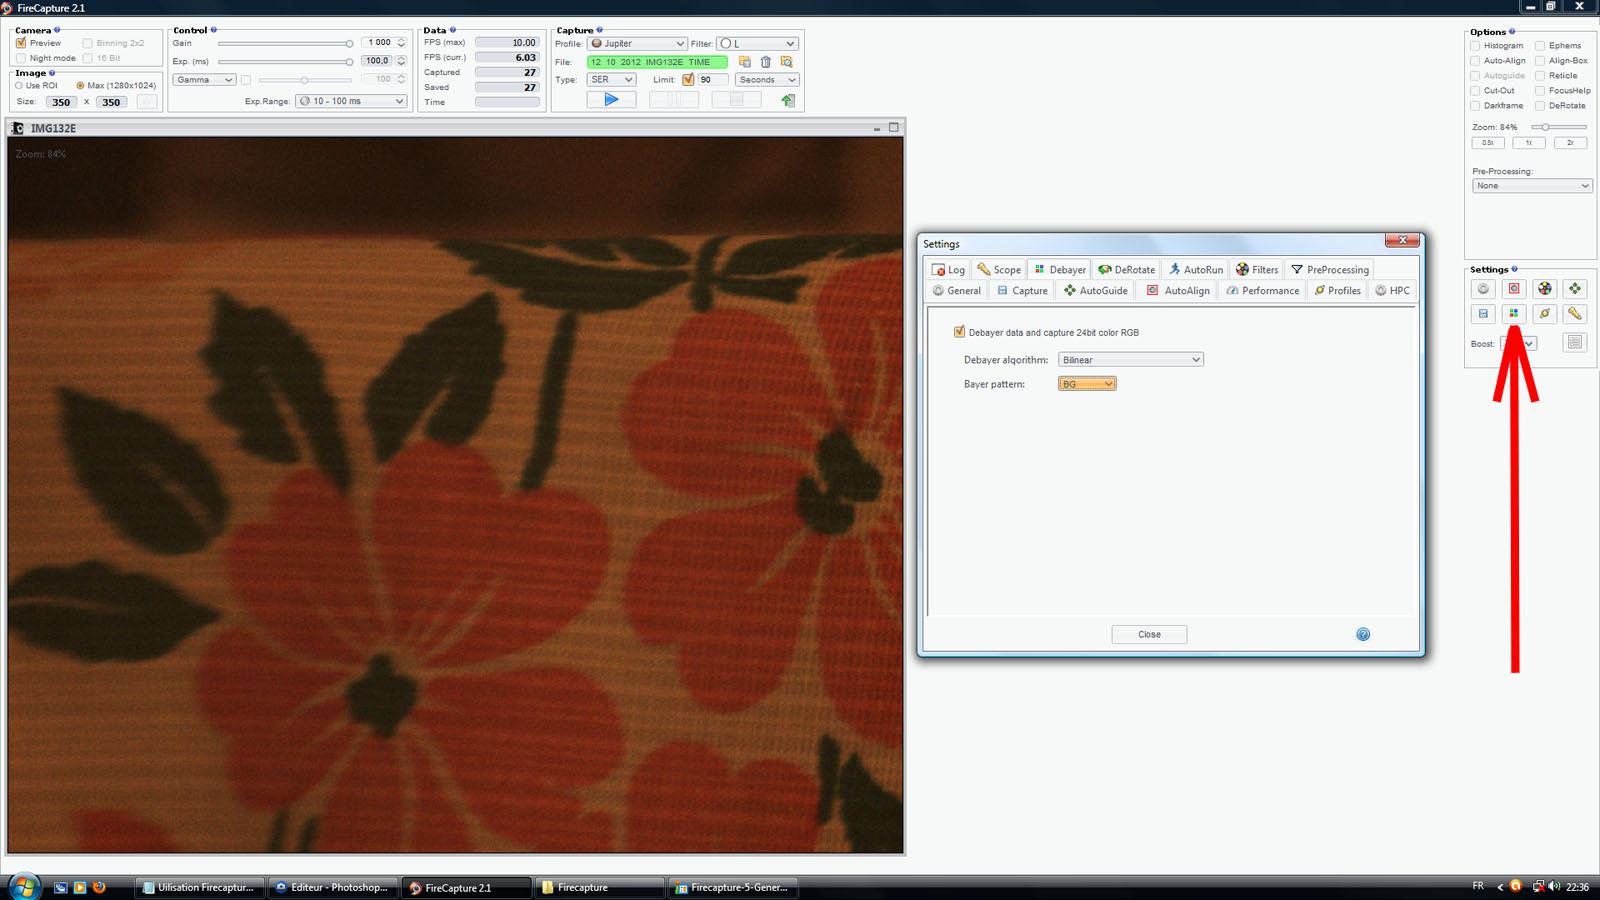Screen dimensions: 1600x900
Task: Open Scope settings telescope icon
Action: [1575, 314]
